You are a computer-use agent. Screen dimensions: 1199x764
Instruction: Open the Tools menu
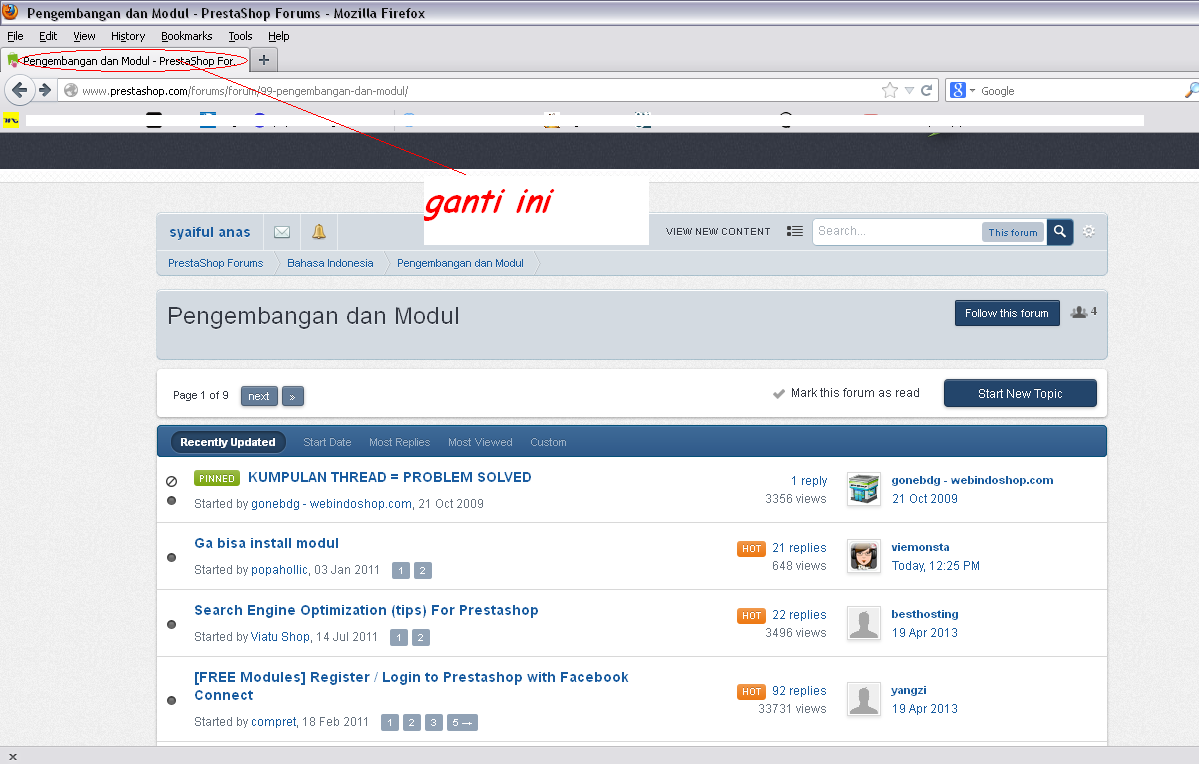[x=240, y=36]
